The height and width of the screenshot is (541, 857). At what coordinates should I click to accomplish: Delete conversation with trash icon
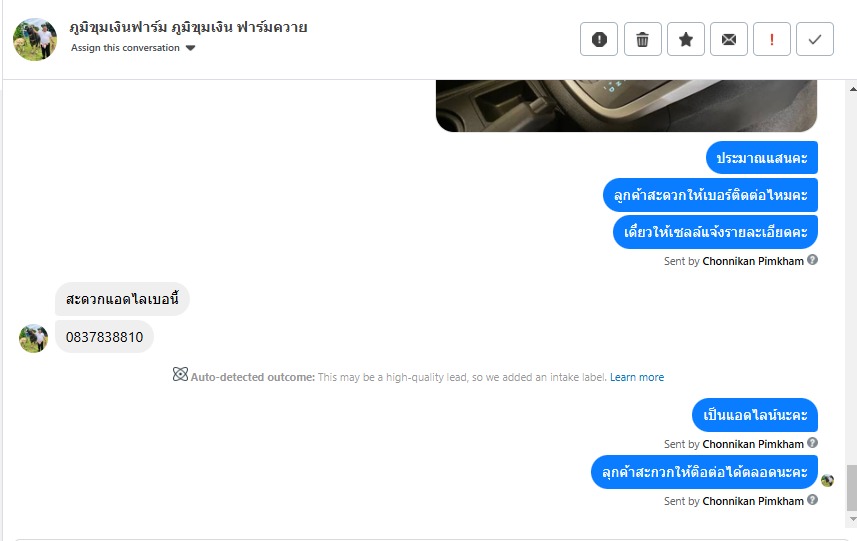[643, 39]
